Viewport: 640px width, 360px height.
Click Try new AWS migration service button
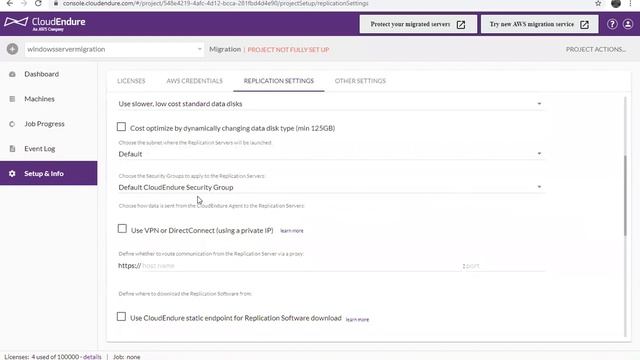[x=540, y=24]
